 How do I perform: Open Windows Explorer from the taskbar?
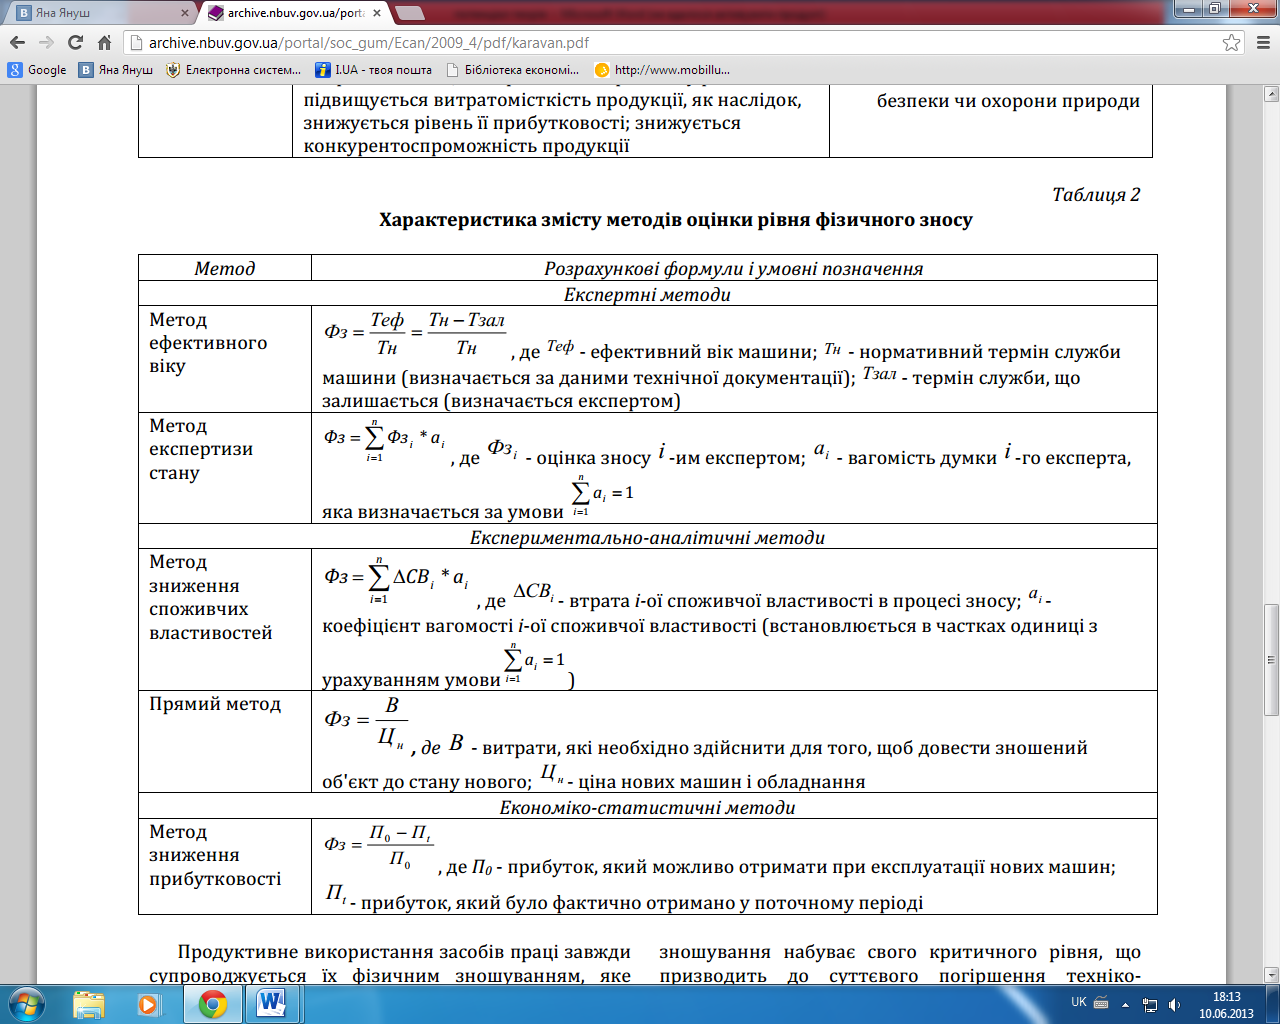pyautogui.click(x=89, y=1003)
